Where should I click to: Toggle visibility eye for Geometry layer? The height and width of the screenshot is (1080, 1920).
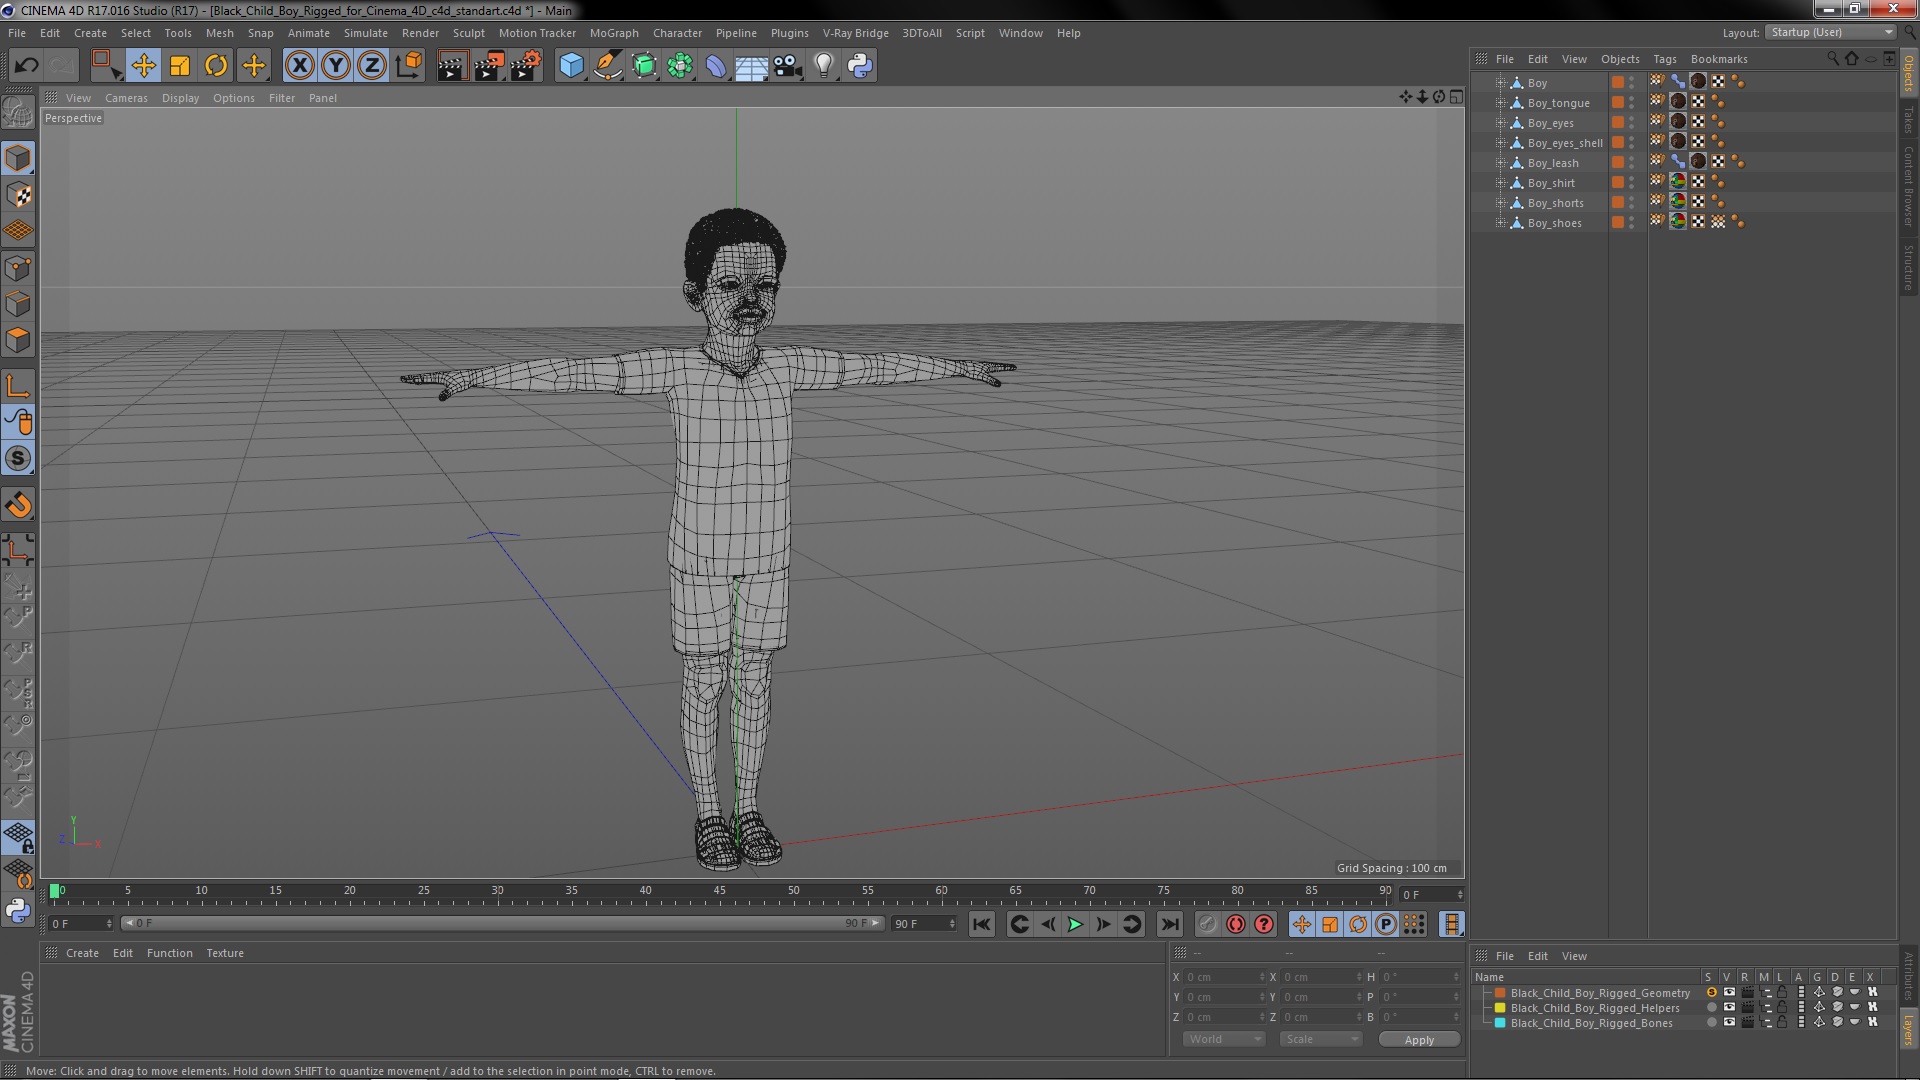point(1729,993)
